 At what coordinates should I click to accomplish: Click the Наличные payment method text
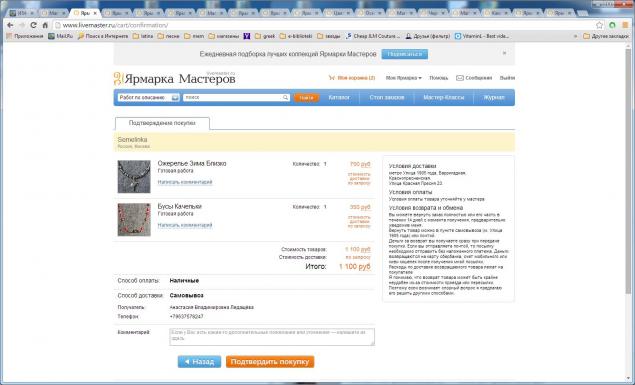[184, 281]
